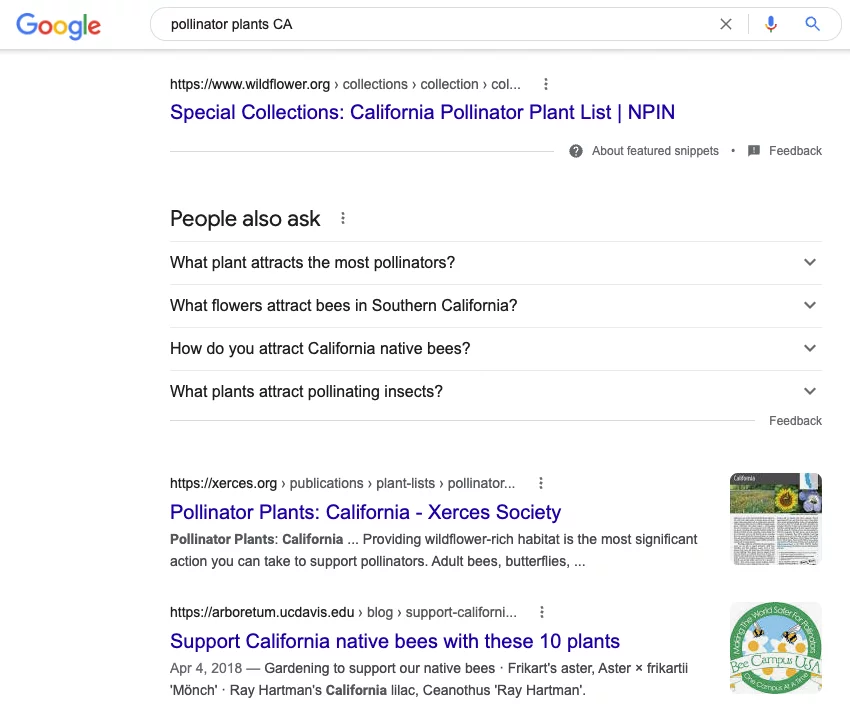The image size is (850, 723).
Task: Click the 'What plant attracts the most pollinators?' question text
Action: (x=312, y=262)
